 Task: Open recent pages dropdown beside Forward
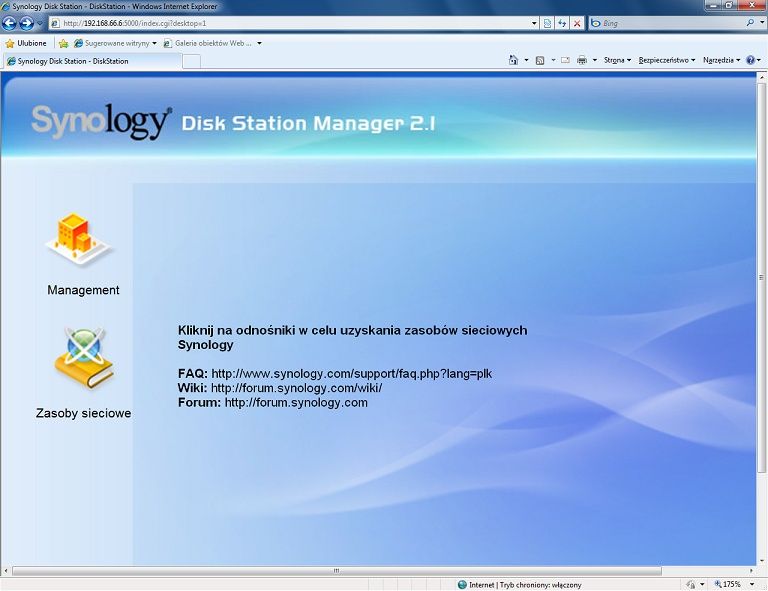40,23
